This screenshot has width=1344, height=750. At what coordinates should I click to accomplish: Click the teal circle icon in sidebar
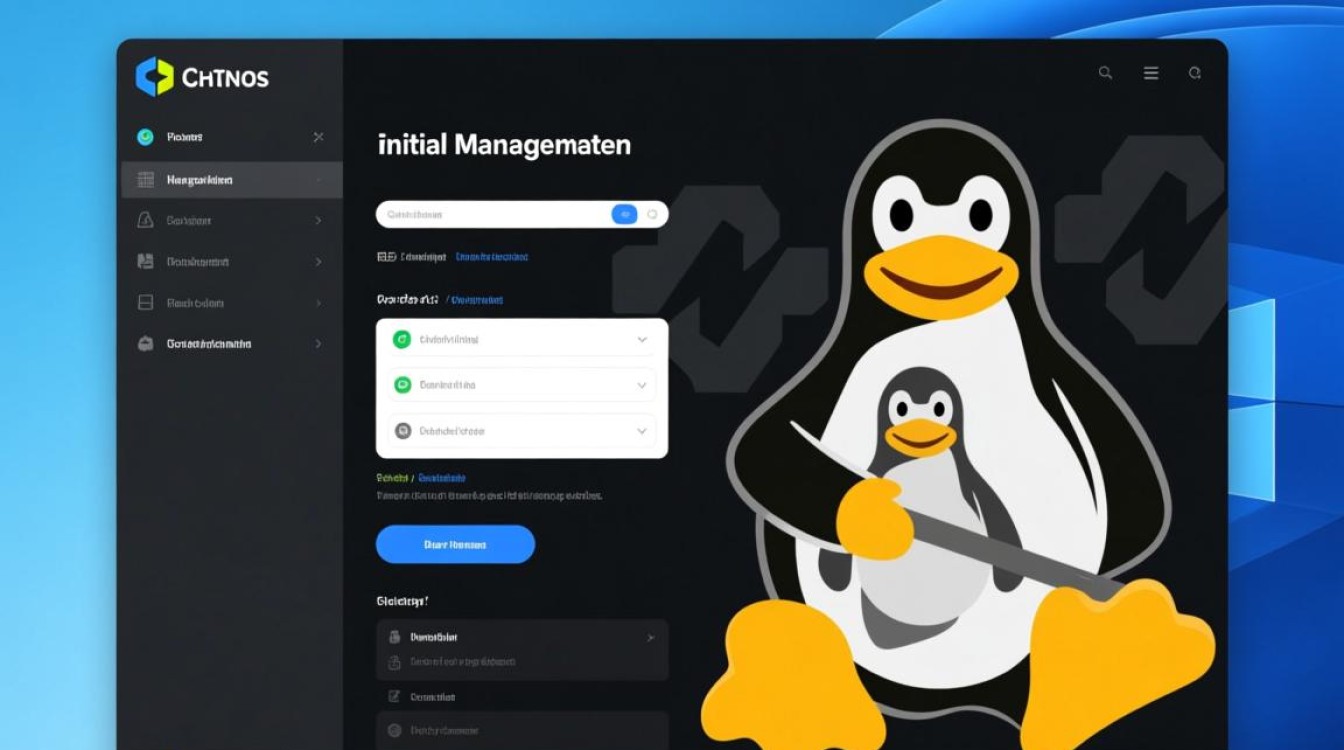(145, 137)
